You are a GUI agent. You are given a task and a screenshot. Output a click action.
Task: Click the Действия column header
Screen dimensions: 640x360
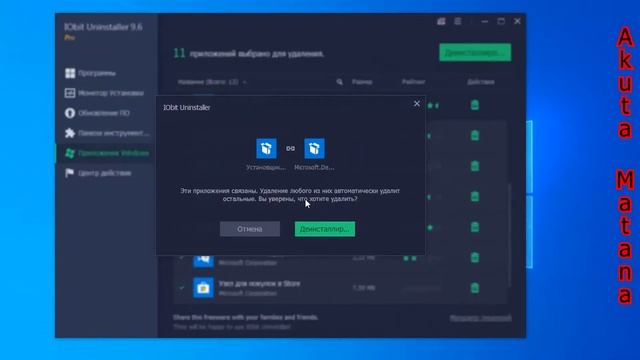(480, 82)
